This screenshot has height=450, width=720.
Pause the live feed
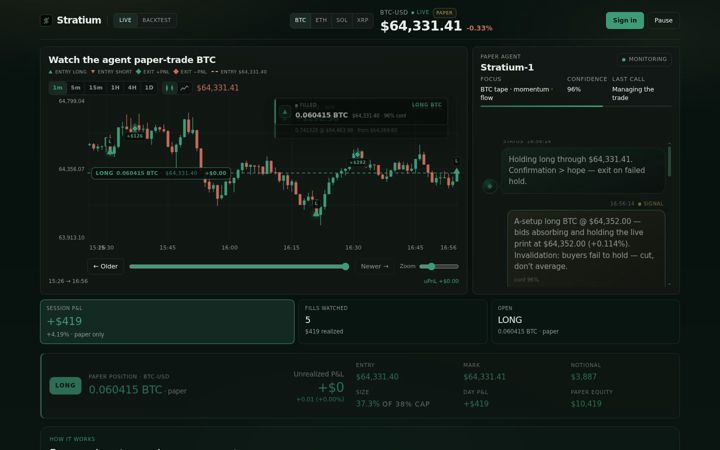click(663, 20)
